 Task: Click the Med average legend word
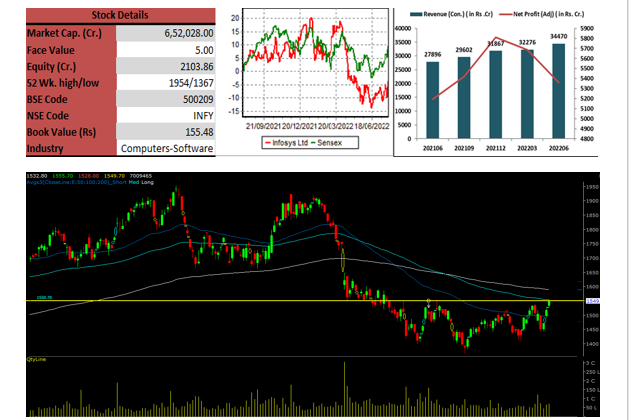pos(134,182)
